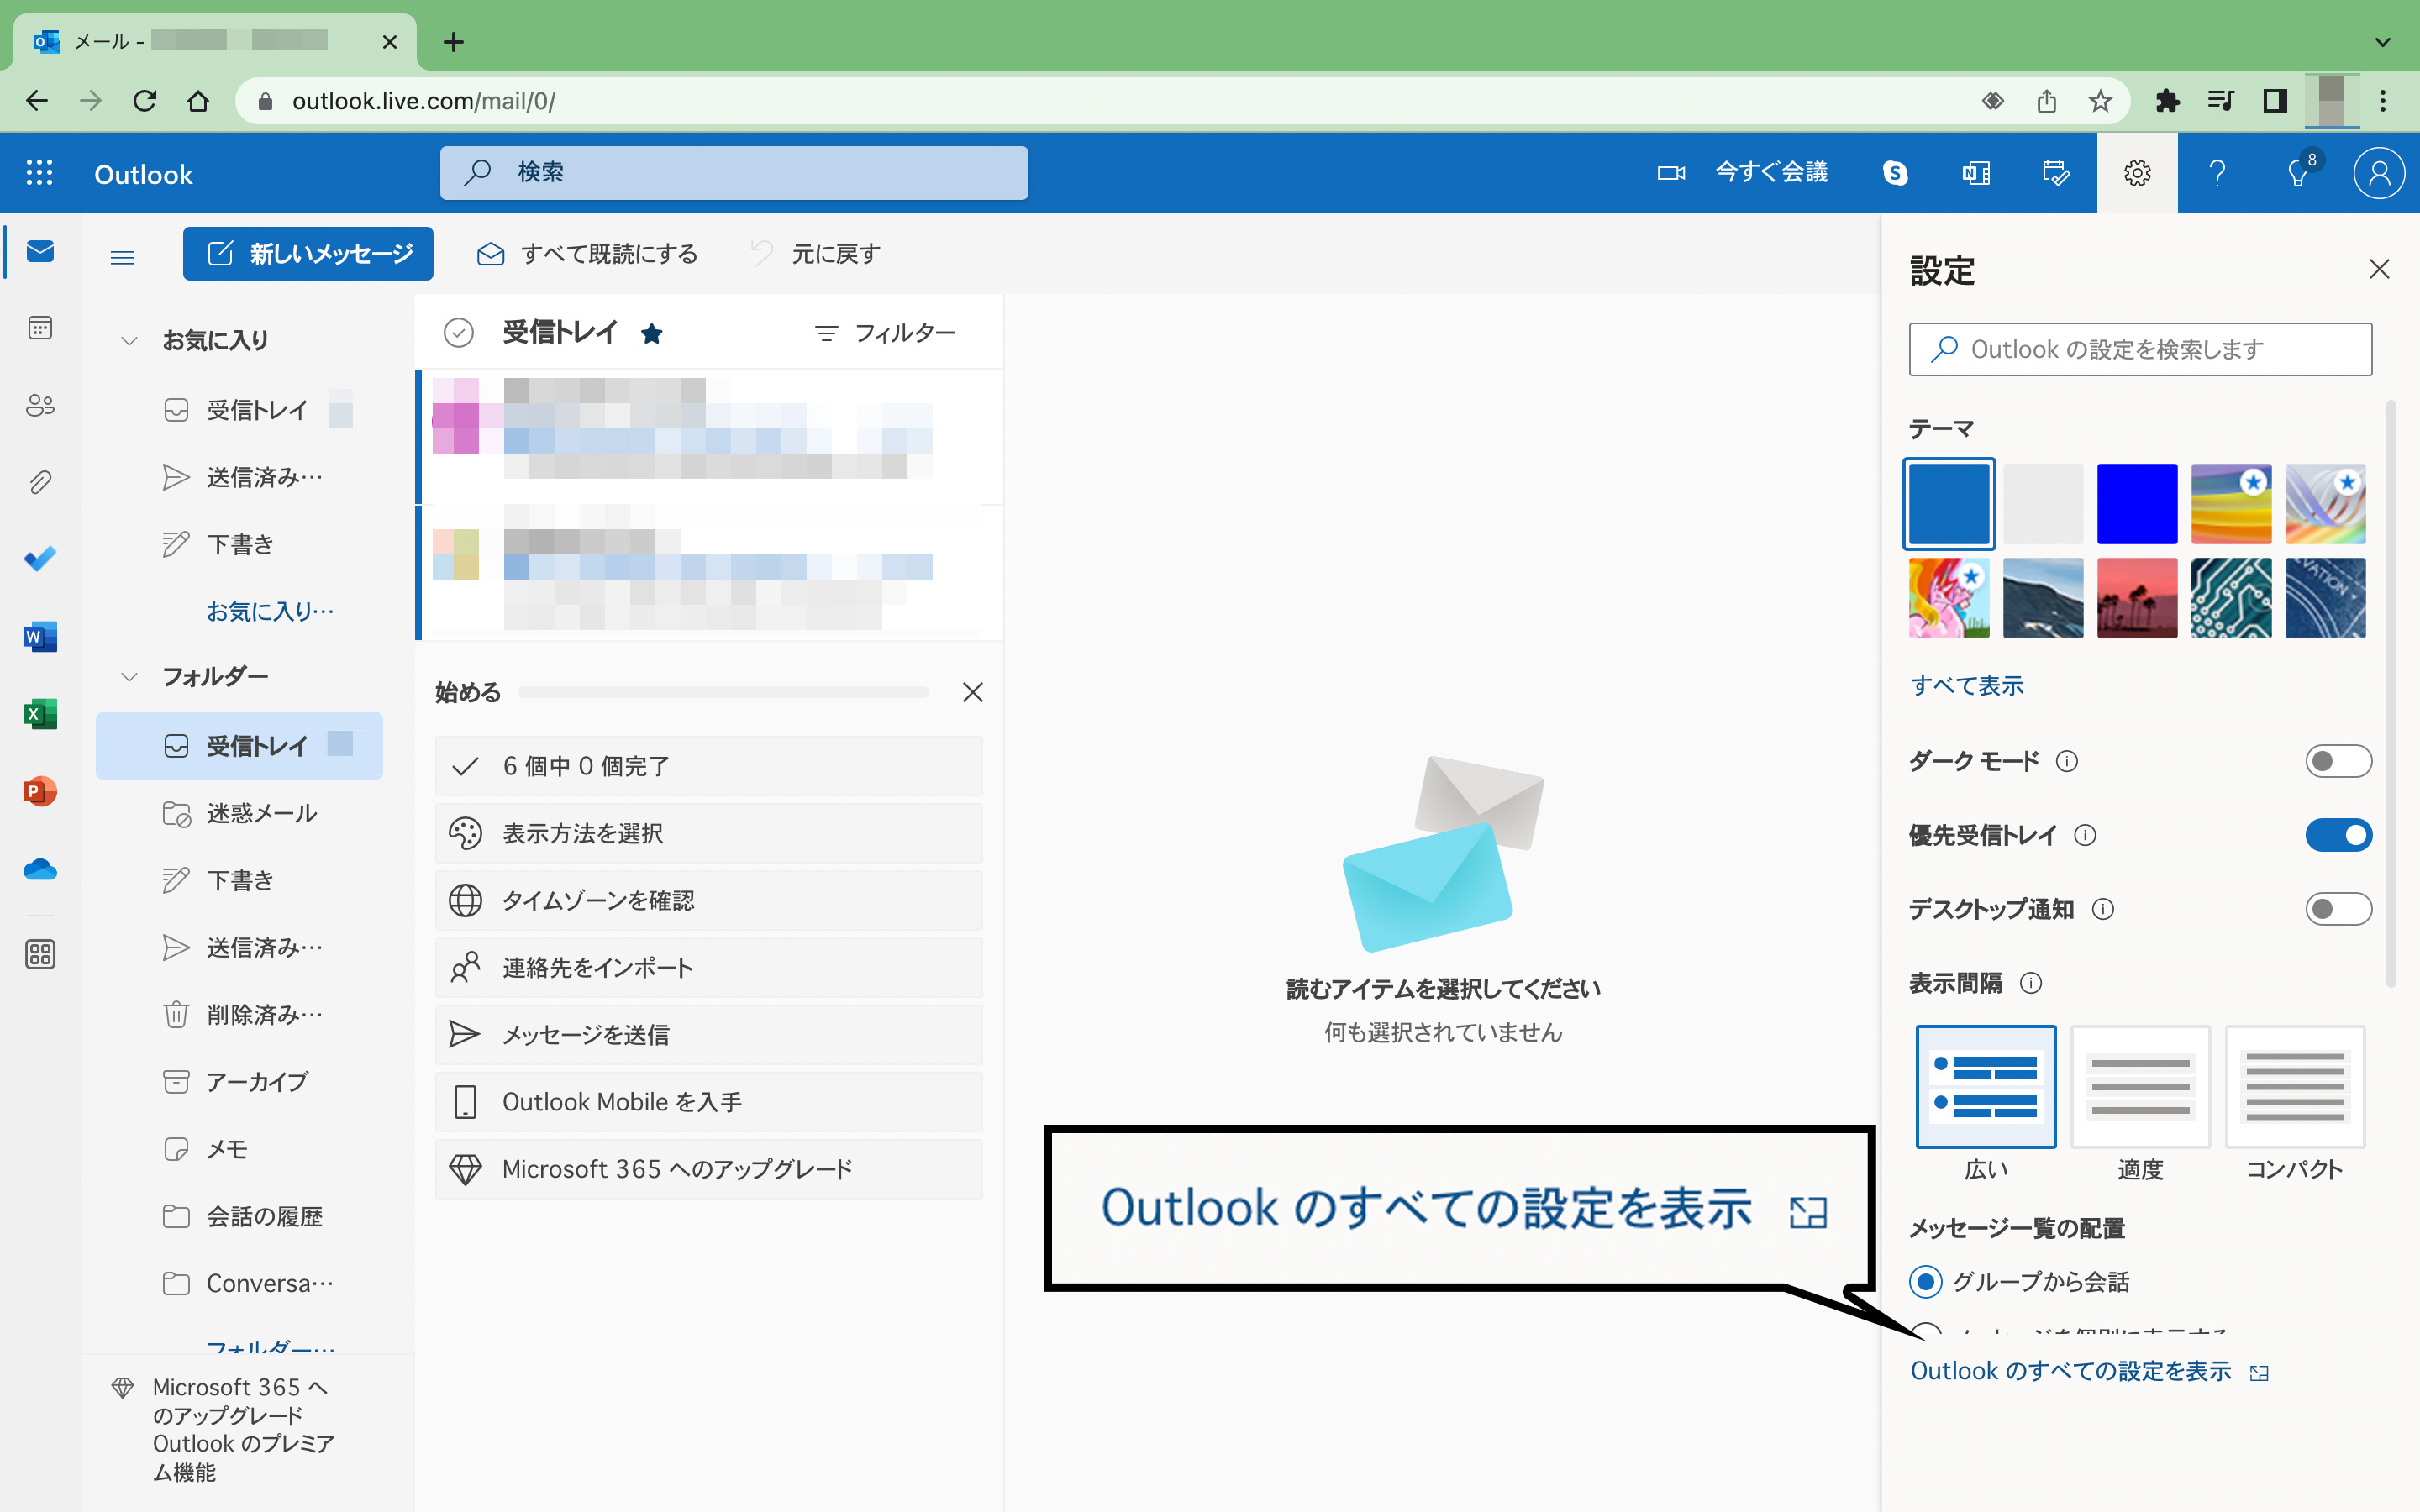Click the お気に入り… add favorite link
This screenshot has width=2420, height=1512.
[270, 611]
